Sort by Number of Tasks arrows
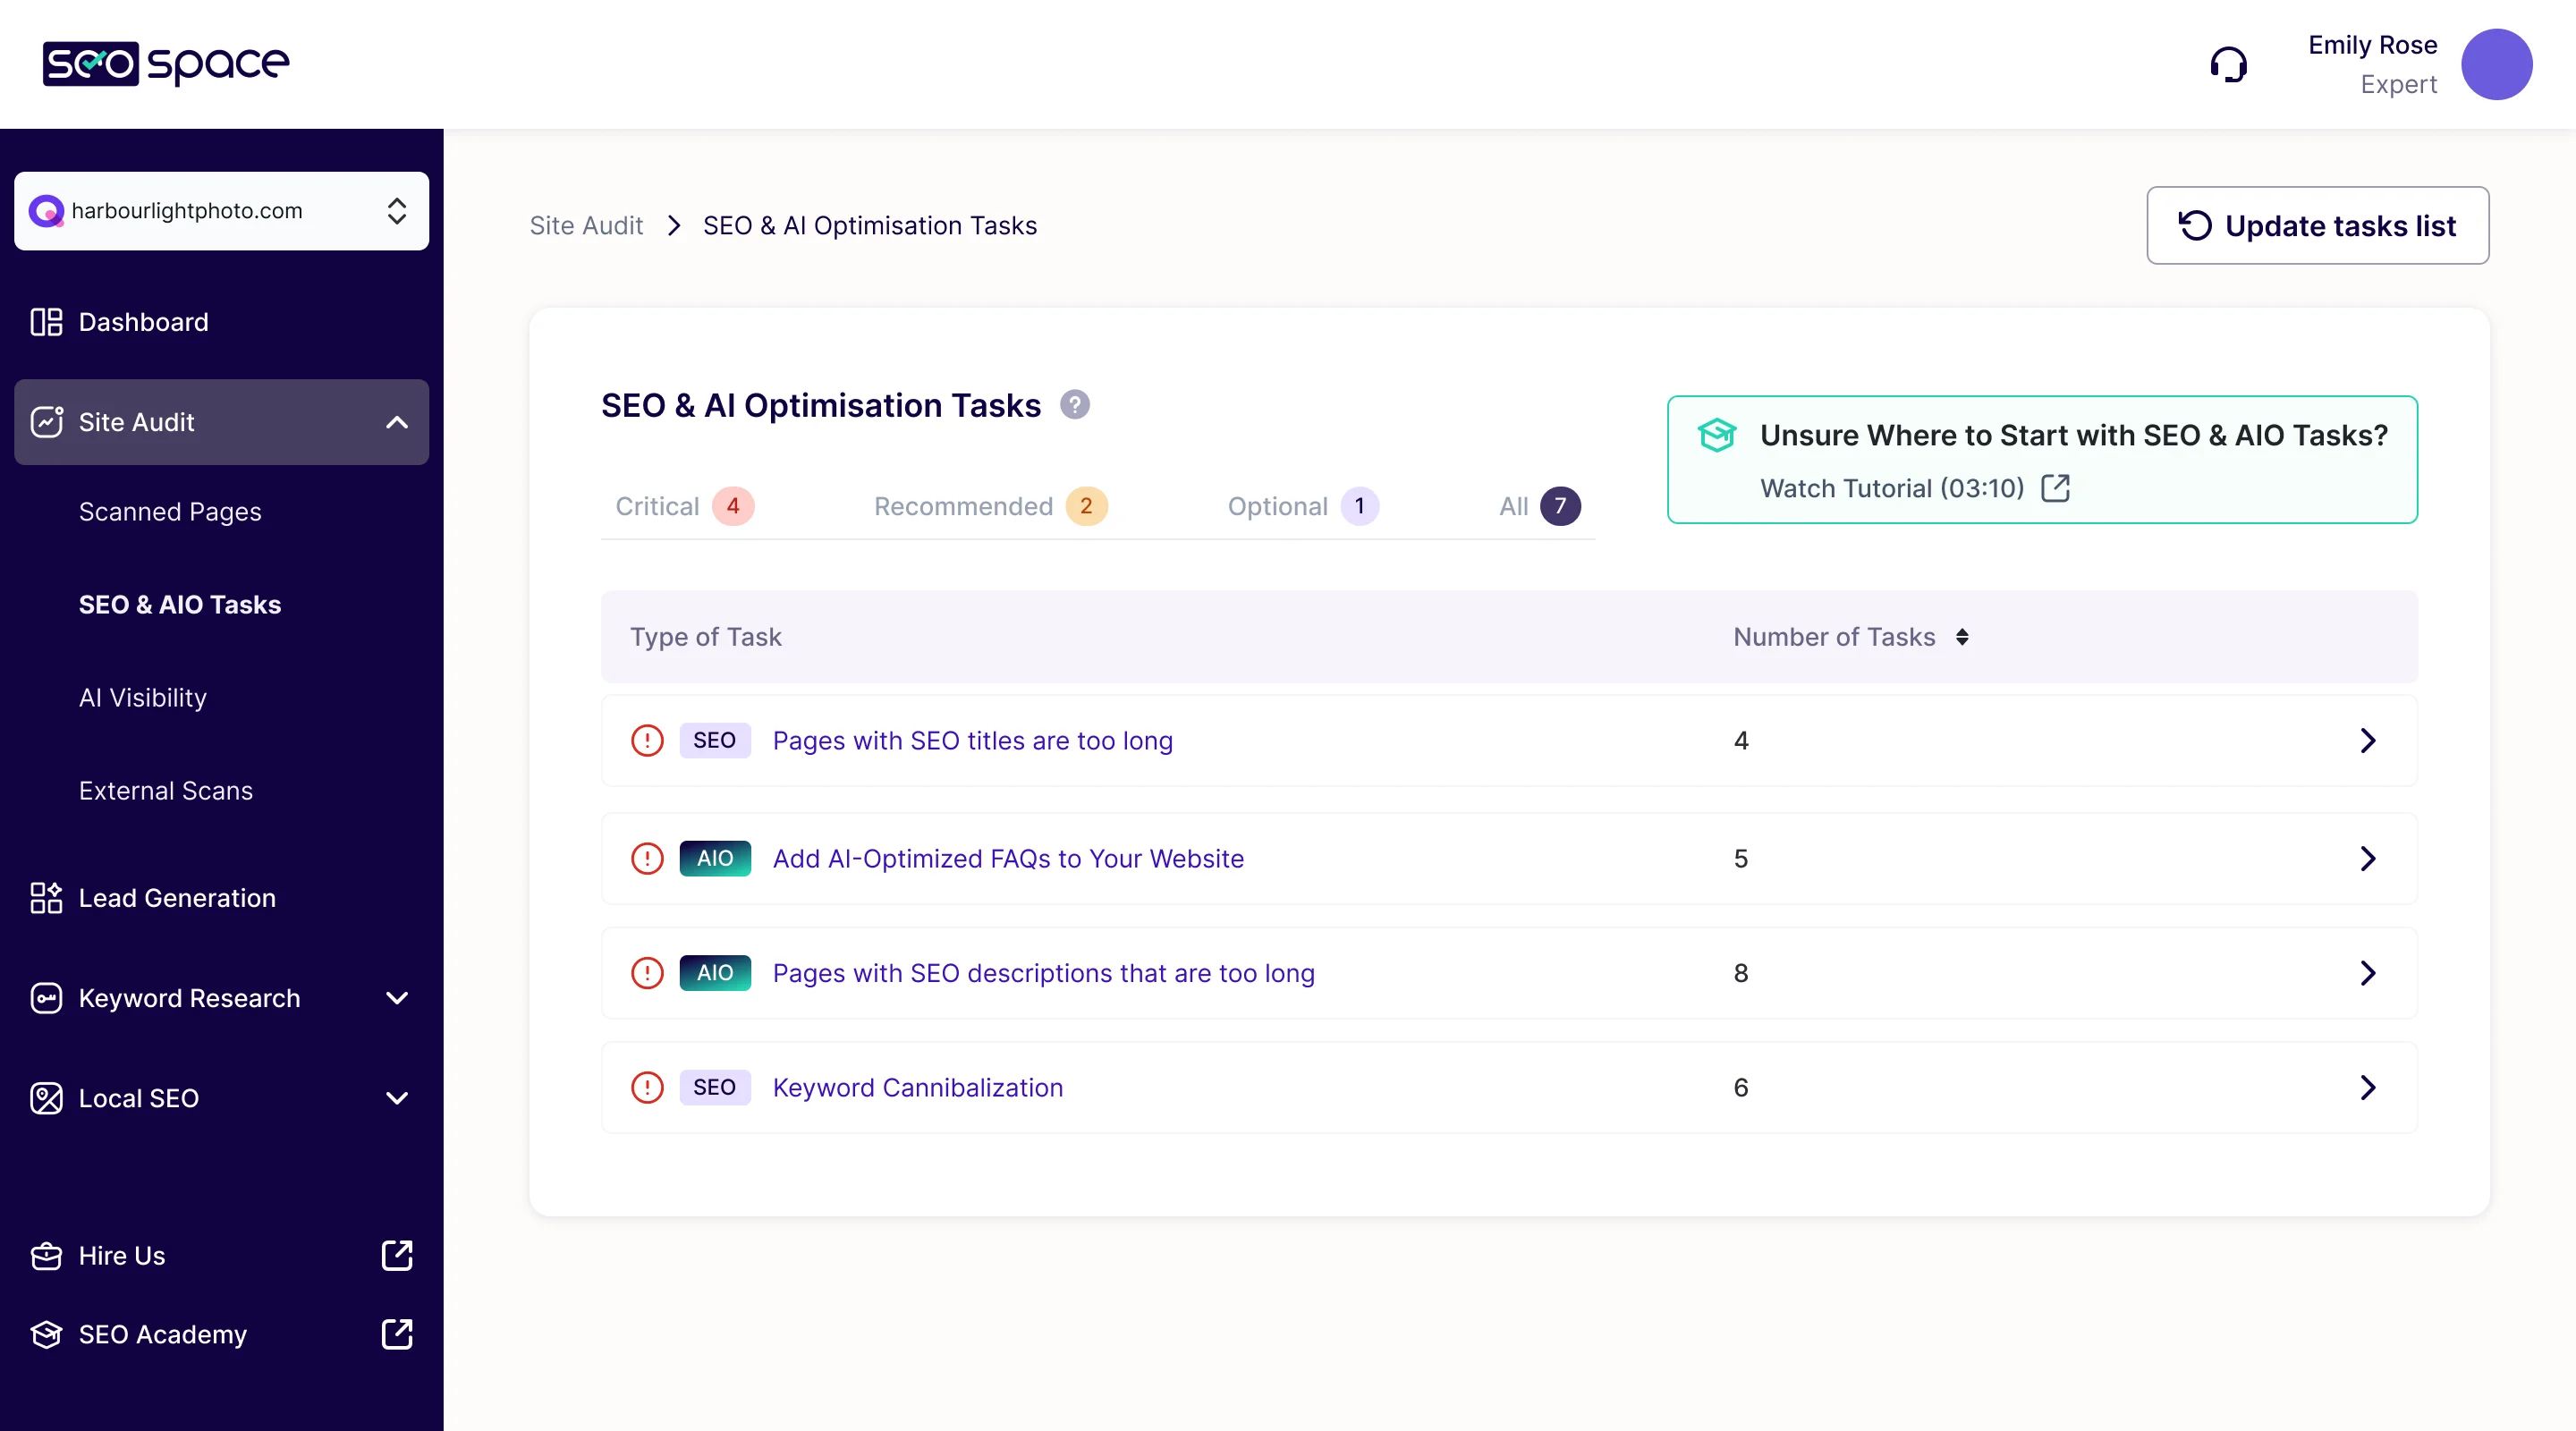2576x1431 pixels. [1962, 637]
